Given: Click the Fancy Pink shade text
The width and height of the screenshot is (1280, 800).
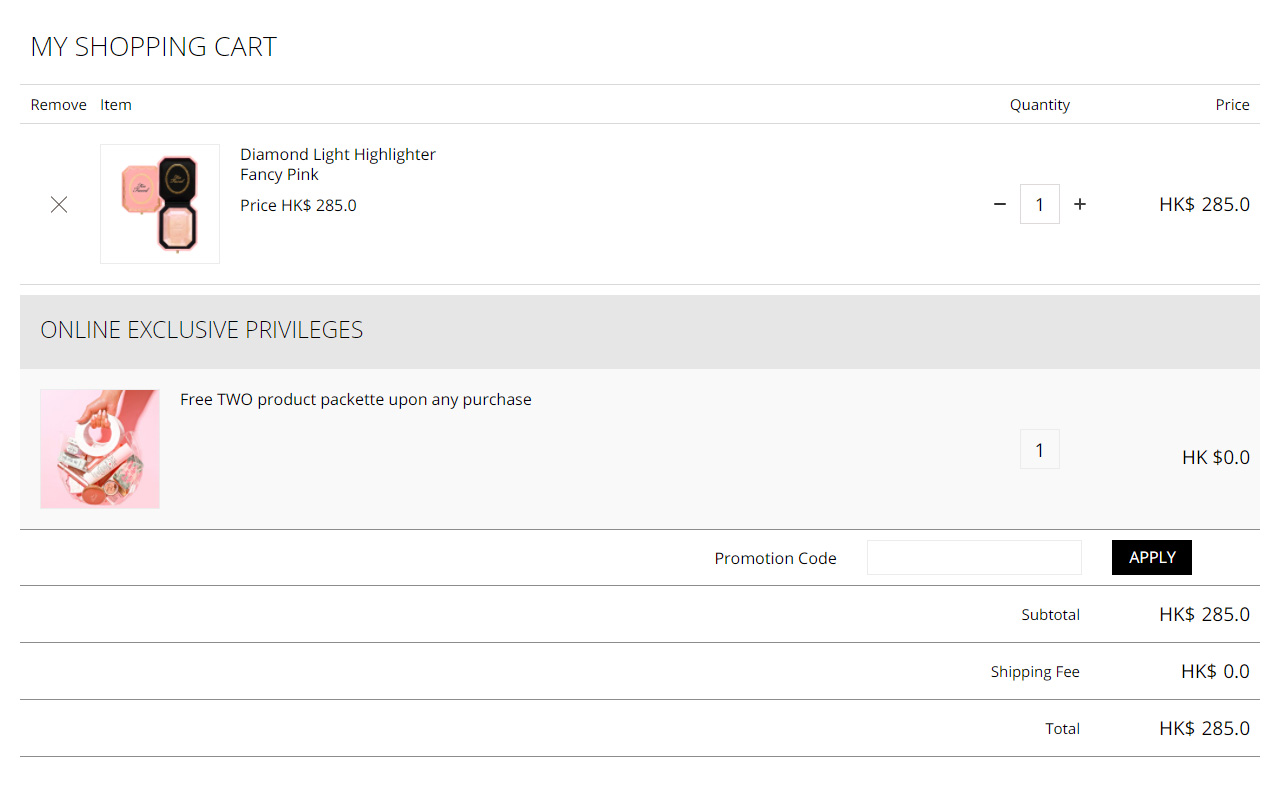Looking at the screenshot, I should coord(279,174).
